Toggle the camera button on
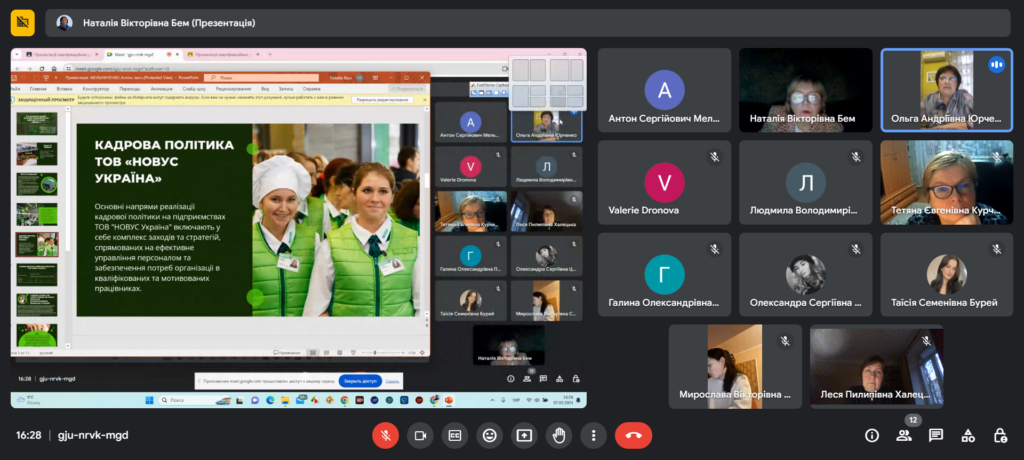The image size is (1024, 460). (x=420, y=435)
